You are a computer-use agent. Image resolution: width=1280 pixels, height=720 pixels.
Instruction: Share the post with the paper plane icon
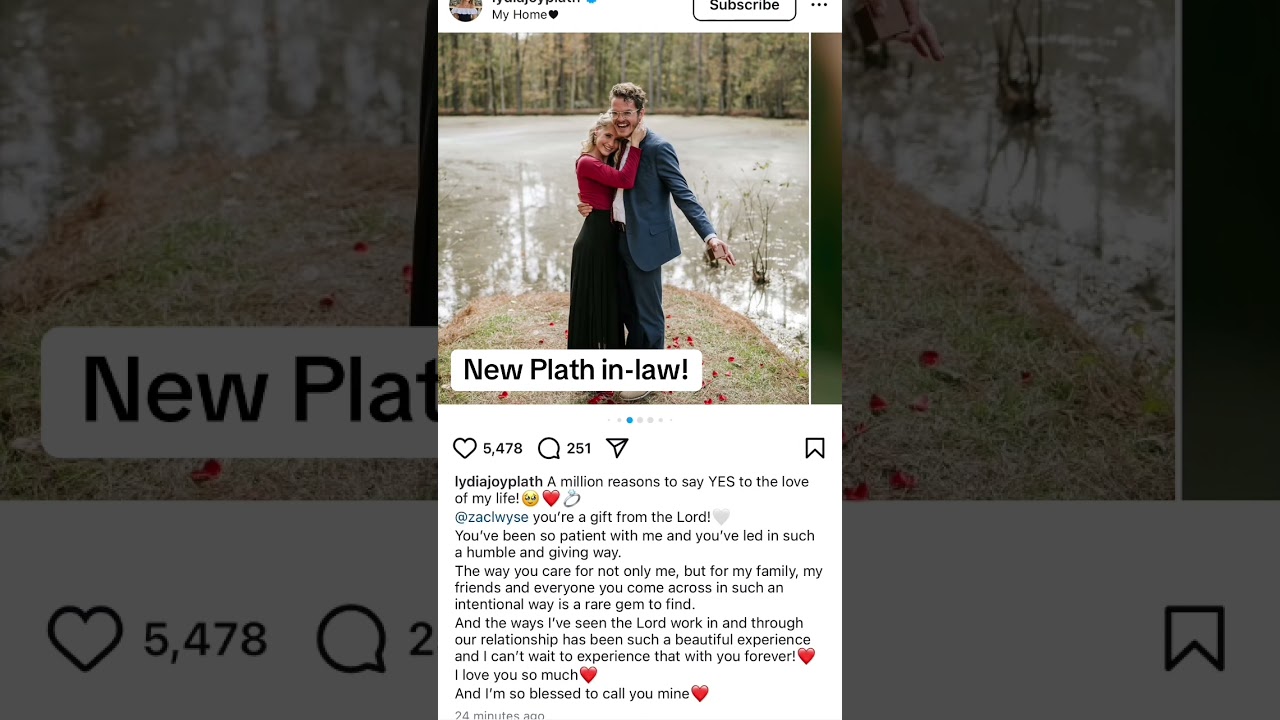617,448
